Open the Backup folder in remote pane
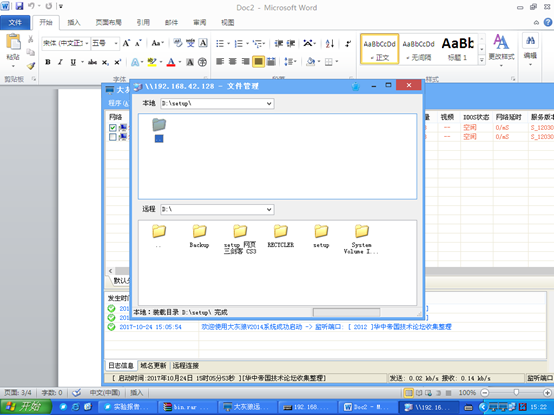The image size is (554, 415). [199, 236]
